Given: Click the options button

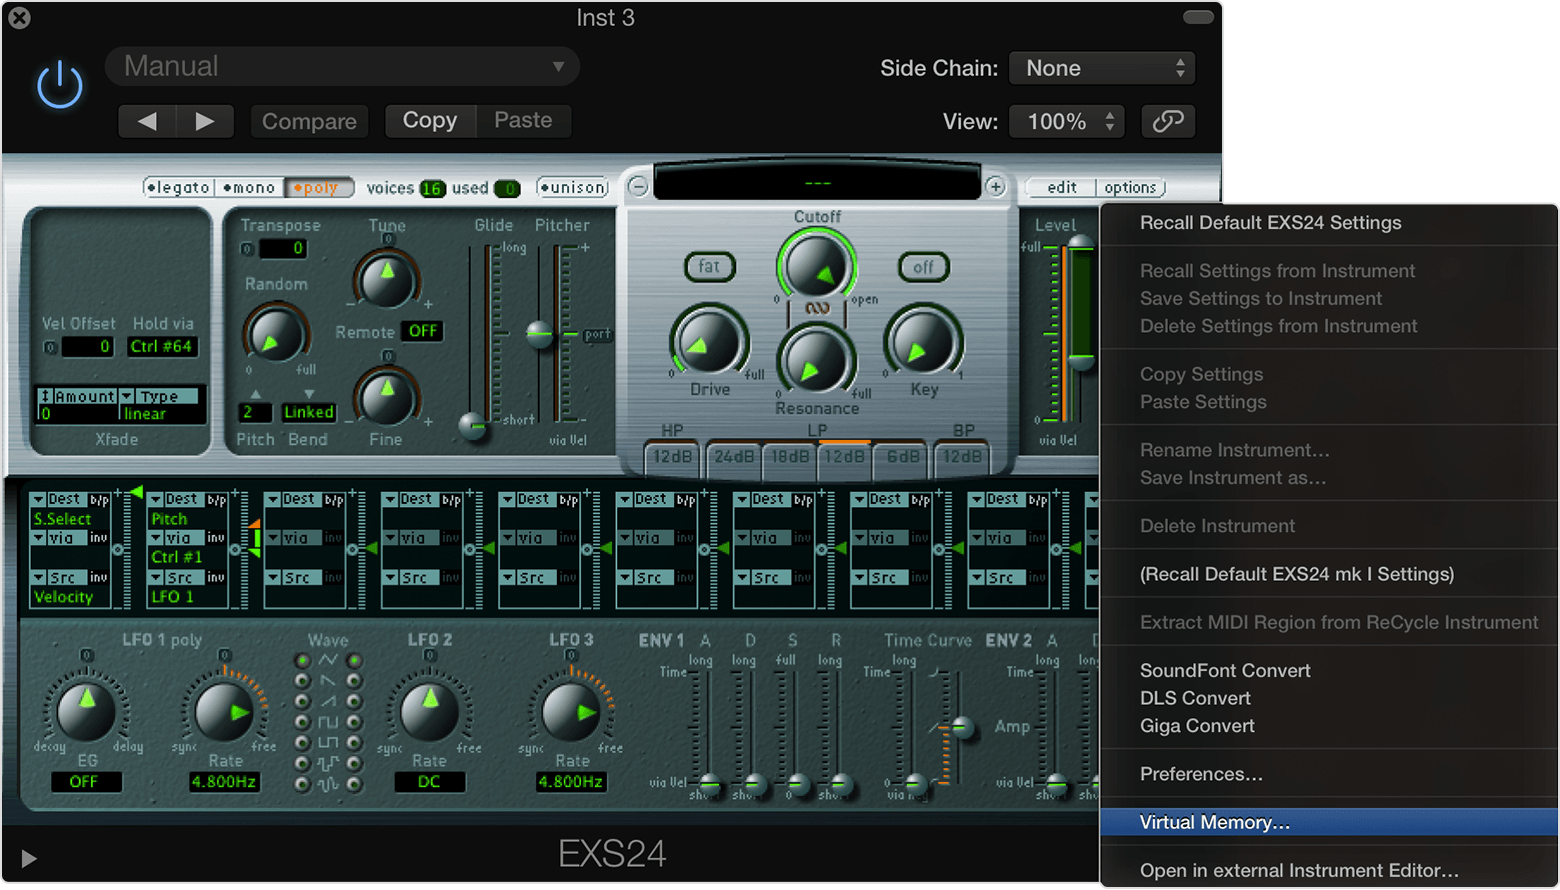Looking at the screenshot, I should (x=1130, y=187).
